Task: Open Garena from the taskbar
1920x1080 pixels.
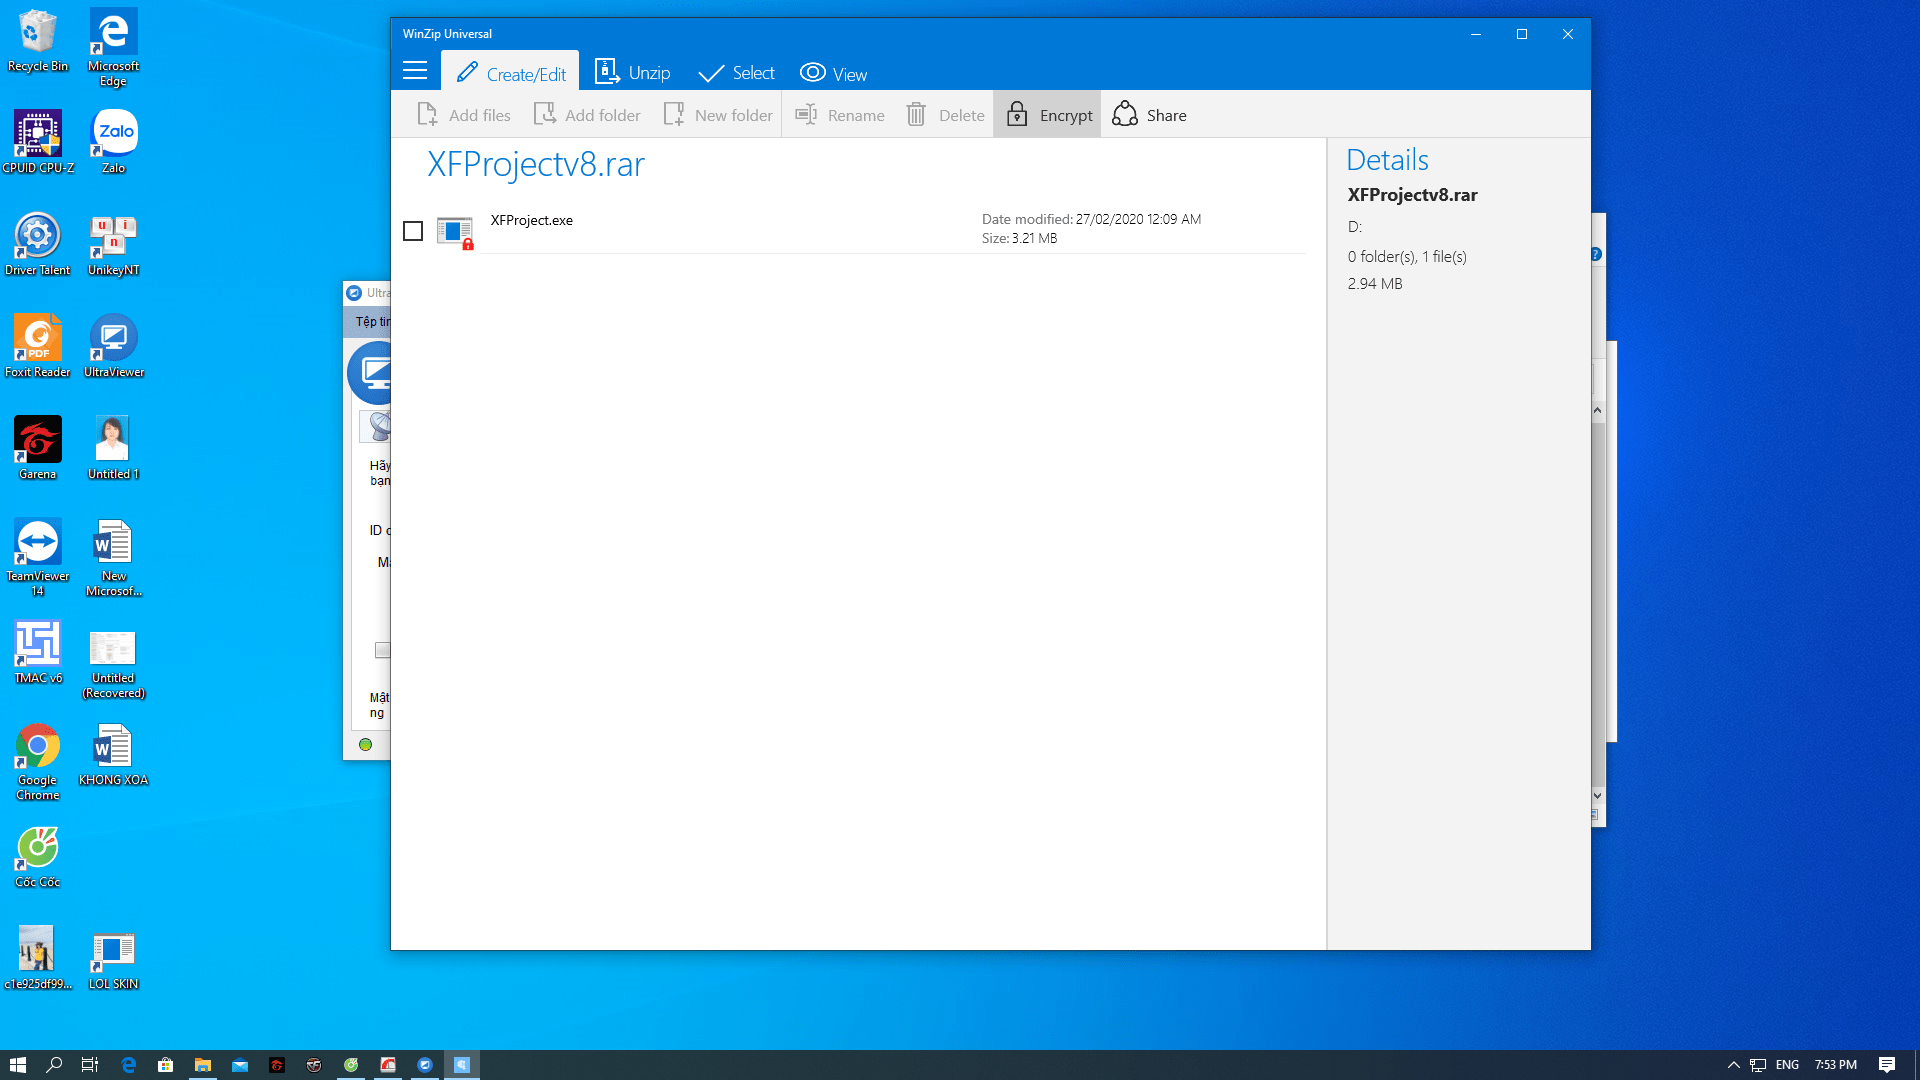Action: pos(277,1065)
